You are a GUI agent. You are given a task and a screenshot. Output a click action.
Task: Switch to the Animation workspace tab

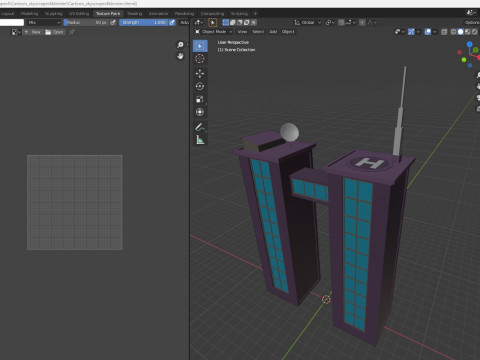pos(158,13)
